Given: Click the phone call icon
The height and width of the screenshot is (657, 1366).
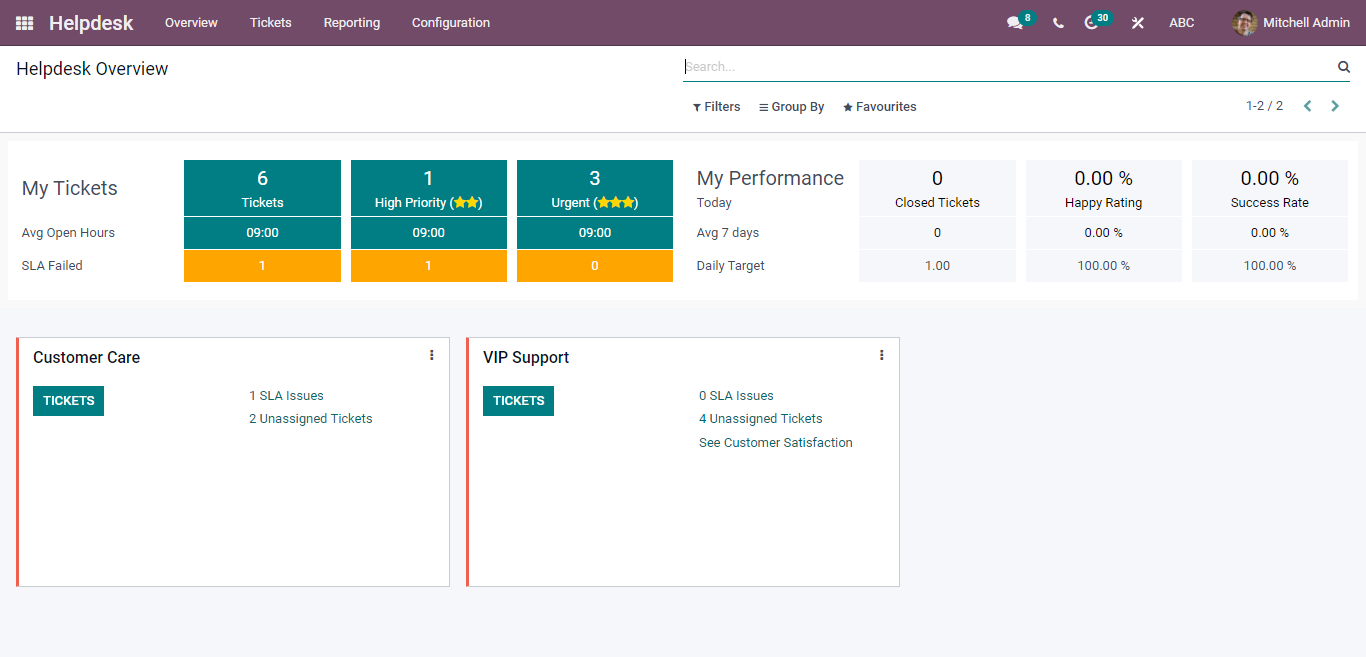Looking at the screenshot, I should pos(1058,23).
